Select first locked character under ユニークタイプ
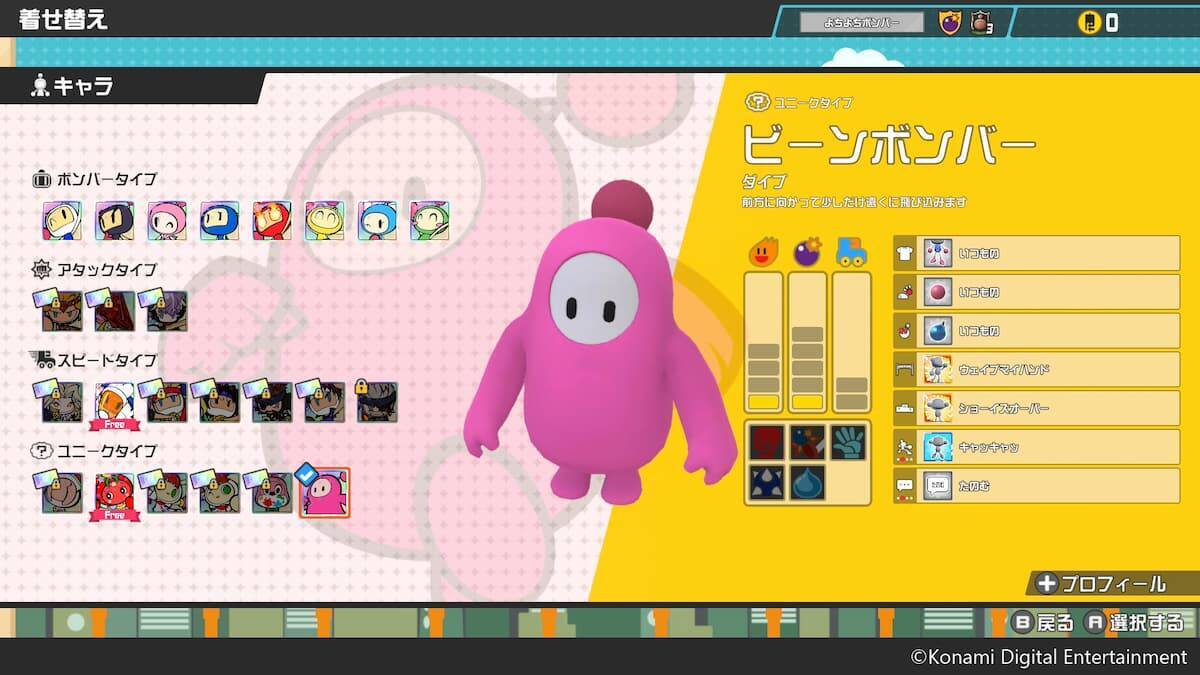 61,492
